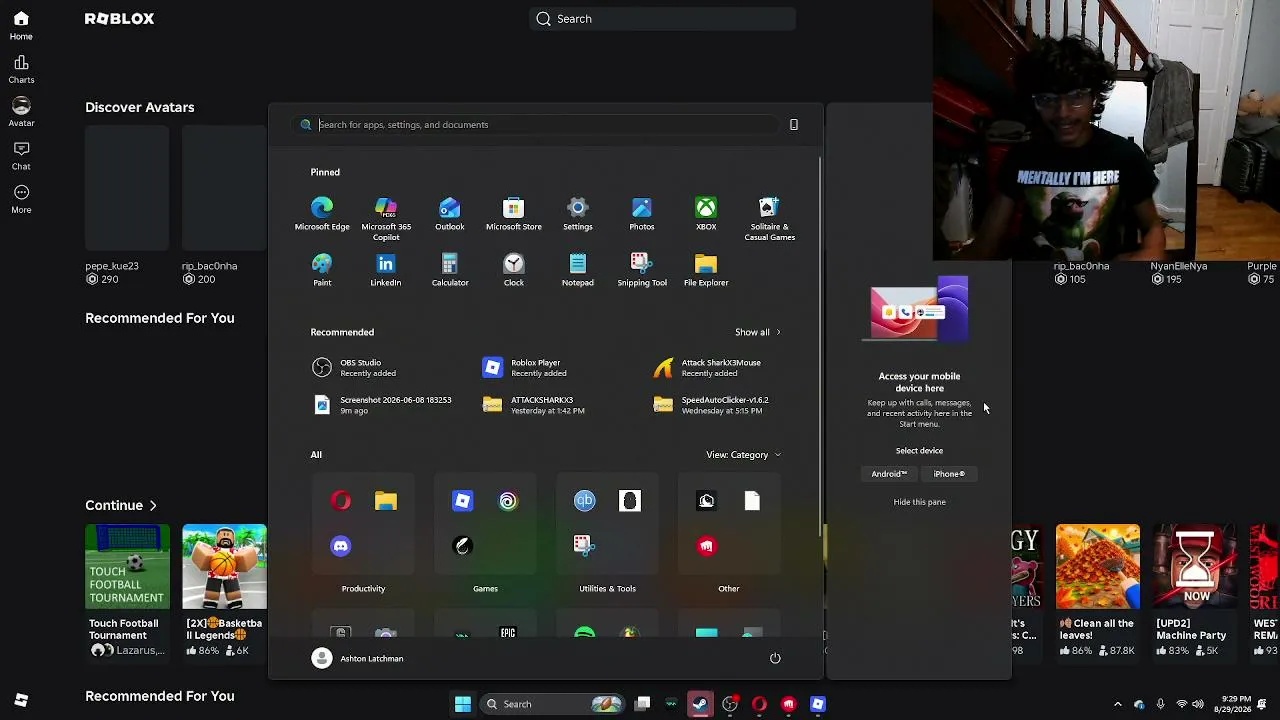The height and width of the screenshot is (720, 1280).
Task: Open Steam from the taskbar
Action: [x=700, y=704]
